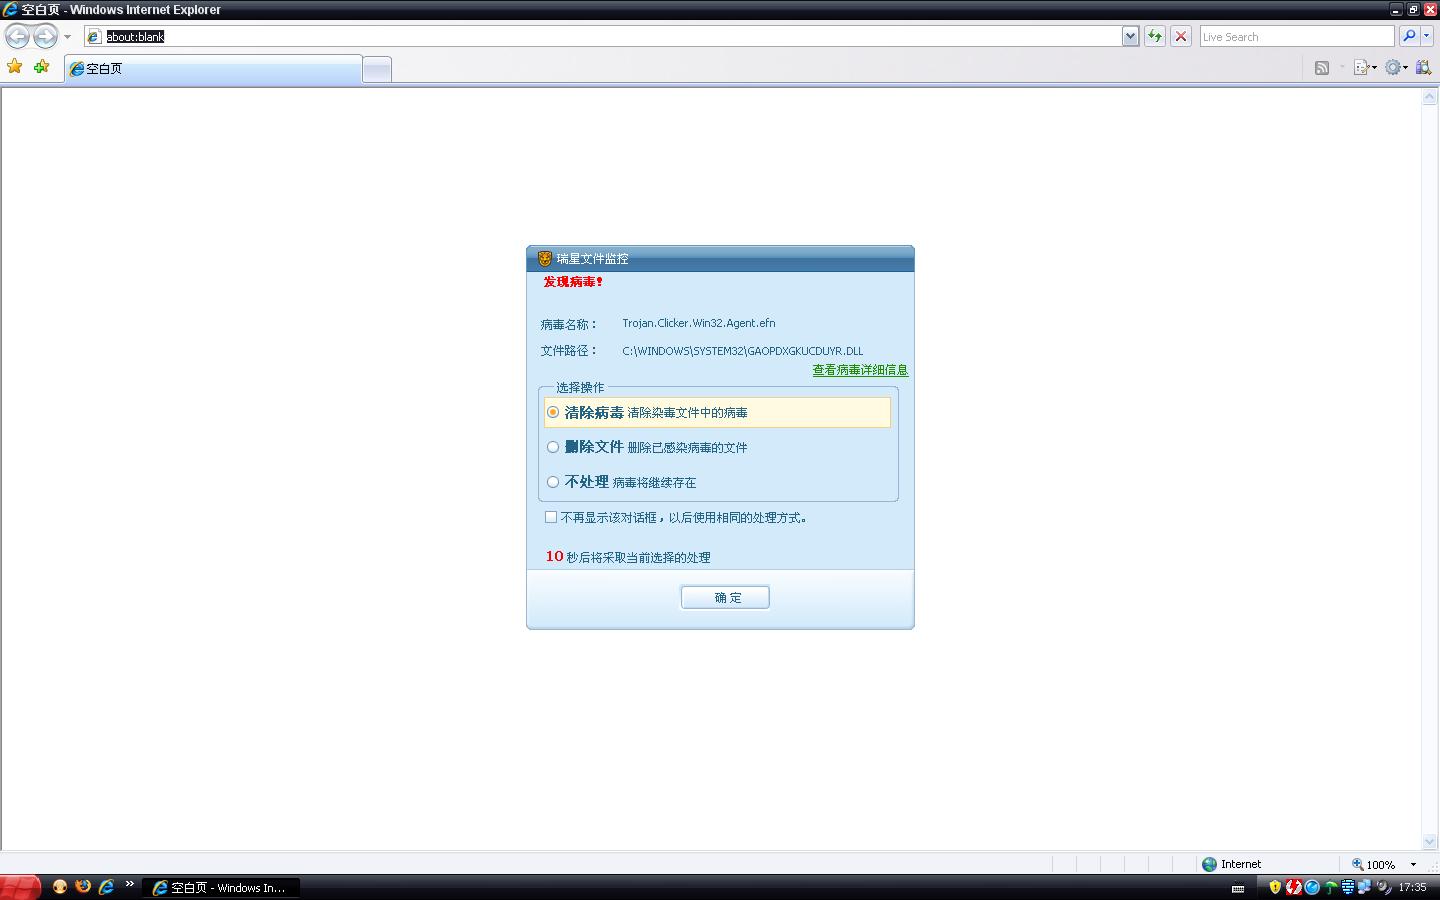Click the Rising tiger icon in dialog title
This screenshot has width=1440, height=900.
[545, 258]
